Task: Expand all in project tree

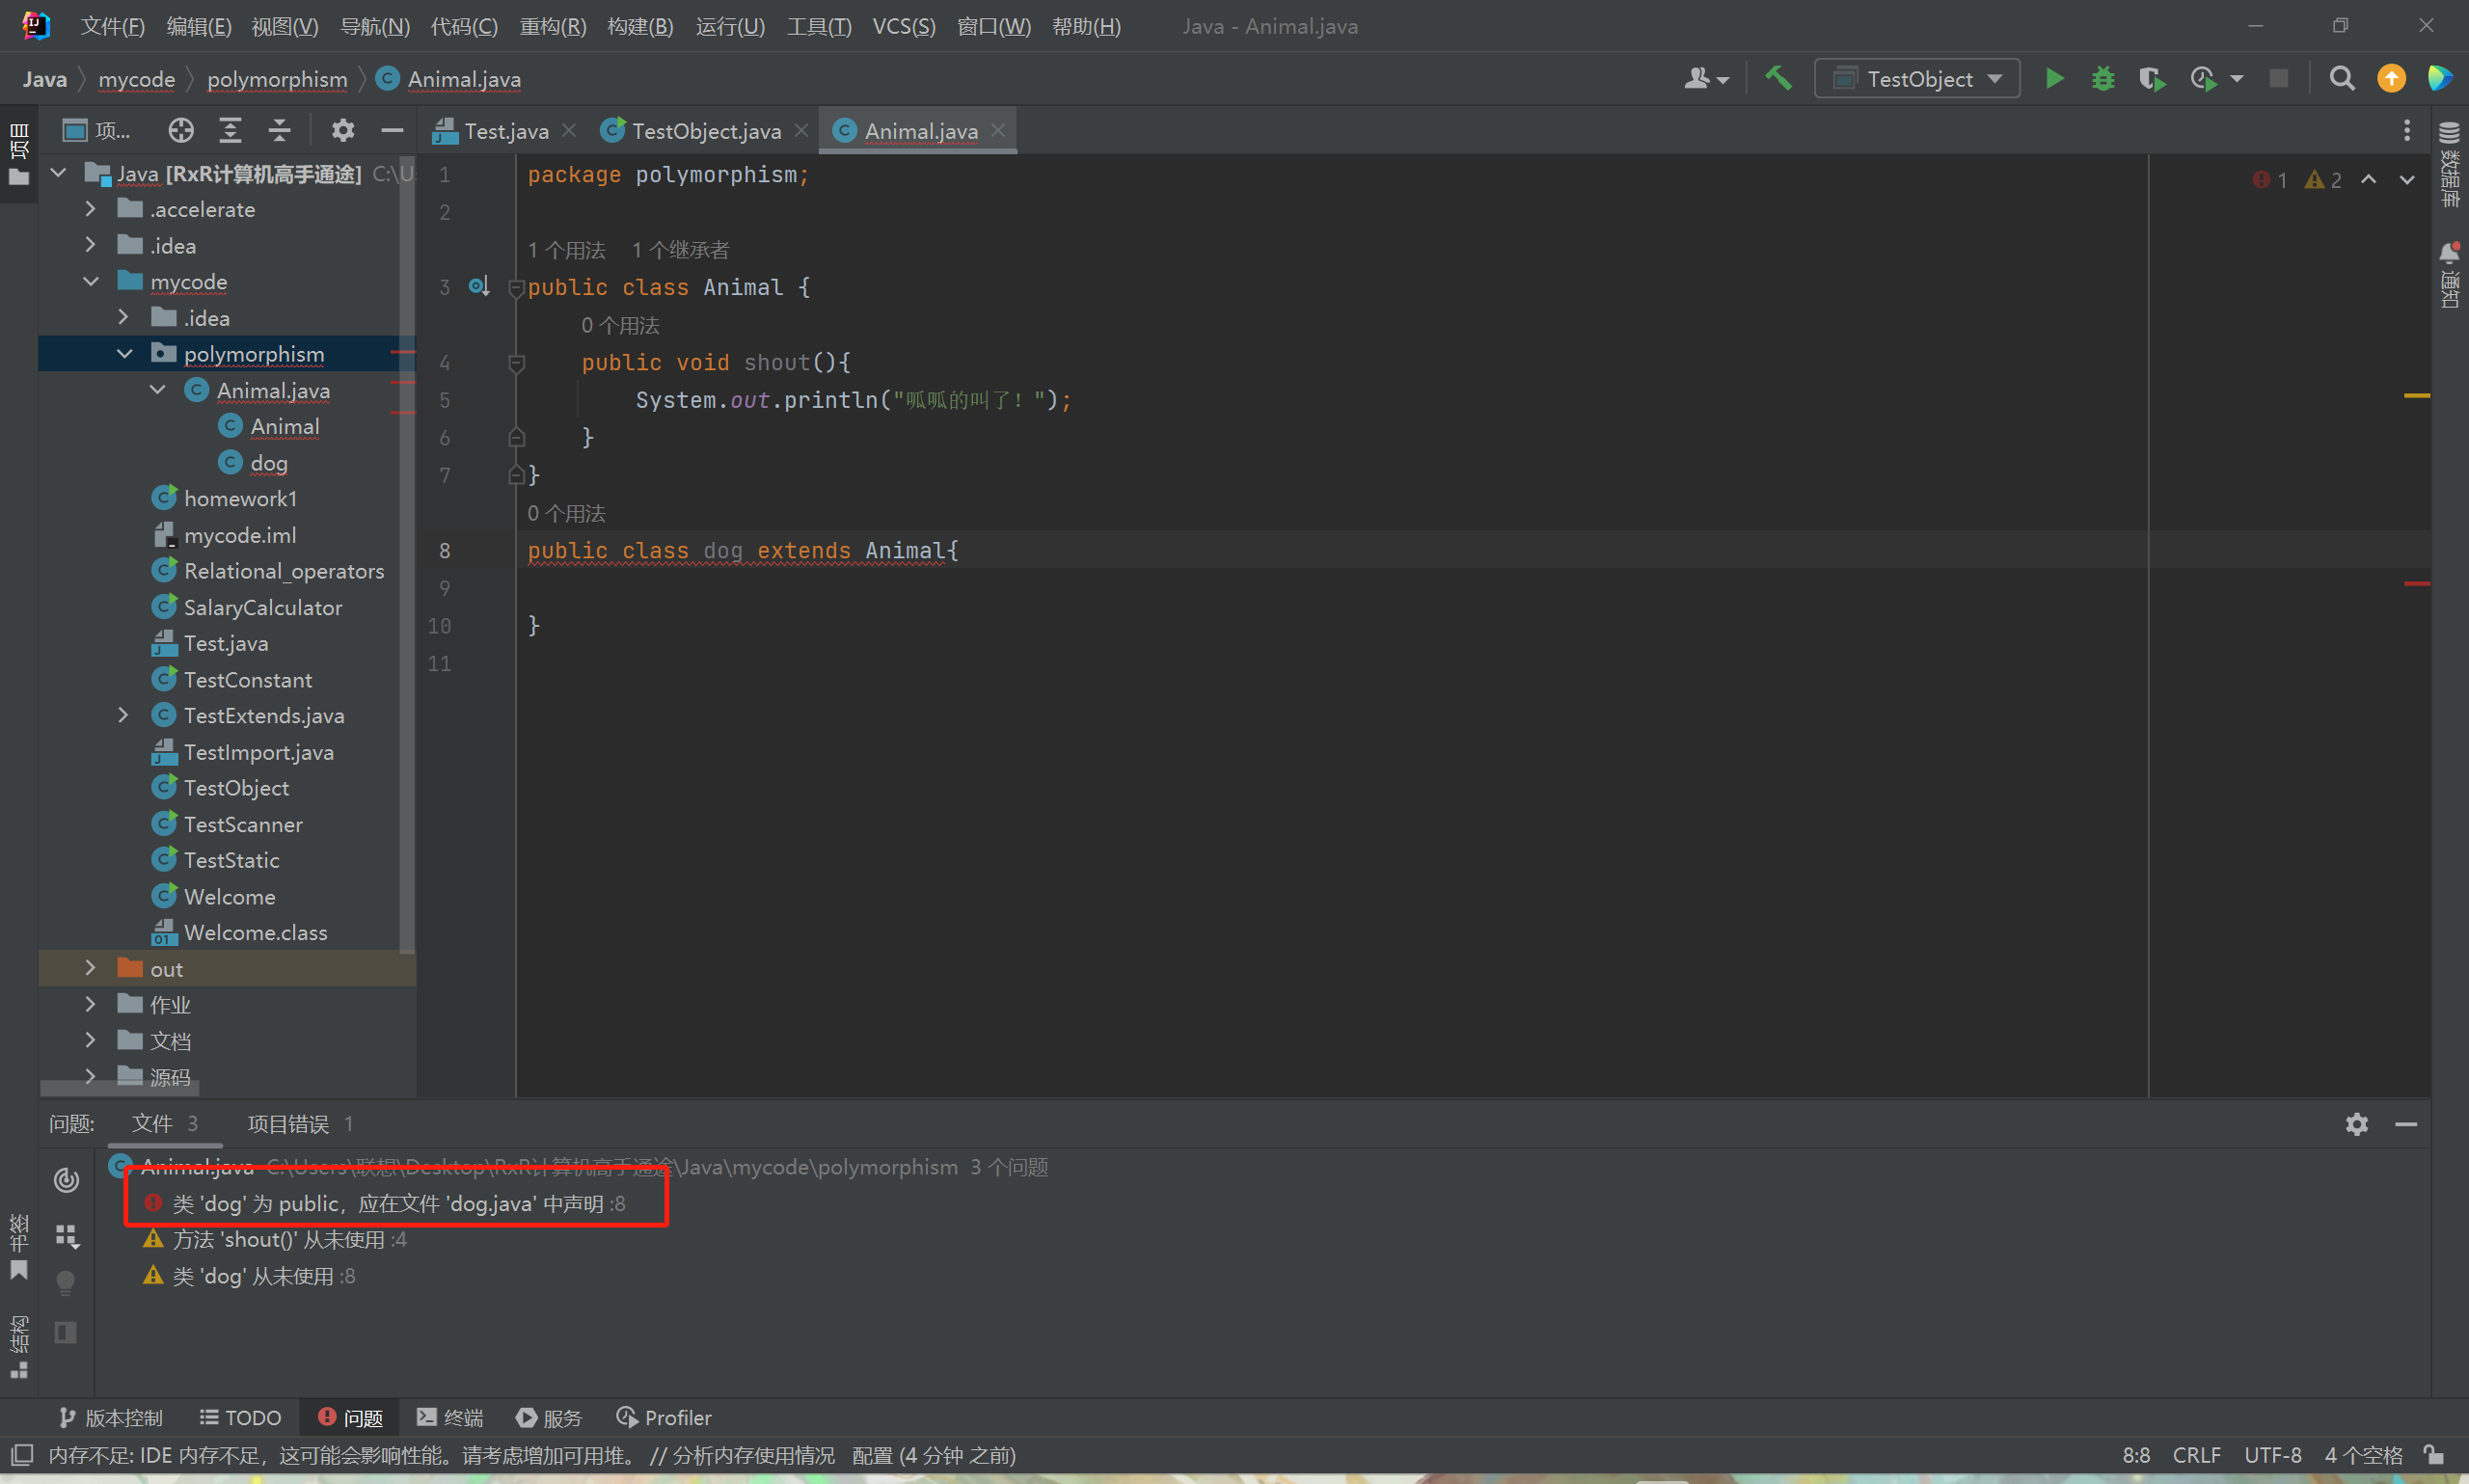Action: [230, 130]
